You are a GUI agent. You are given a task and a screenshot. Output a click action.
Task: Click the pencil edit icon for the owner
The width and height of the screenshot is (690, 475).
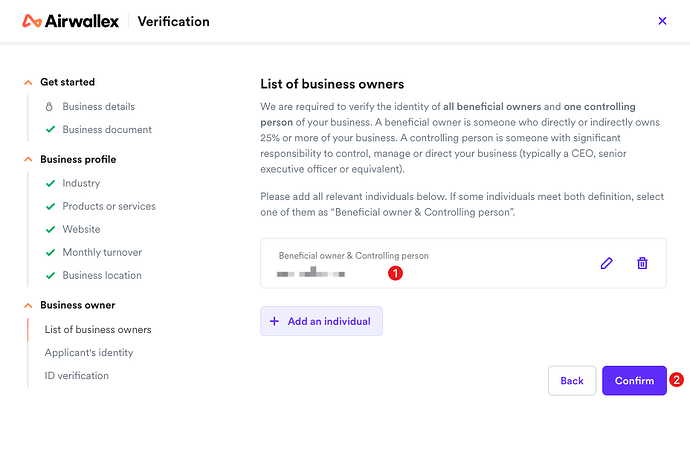coord(606,263)
